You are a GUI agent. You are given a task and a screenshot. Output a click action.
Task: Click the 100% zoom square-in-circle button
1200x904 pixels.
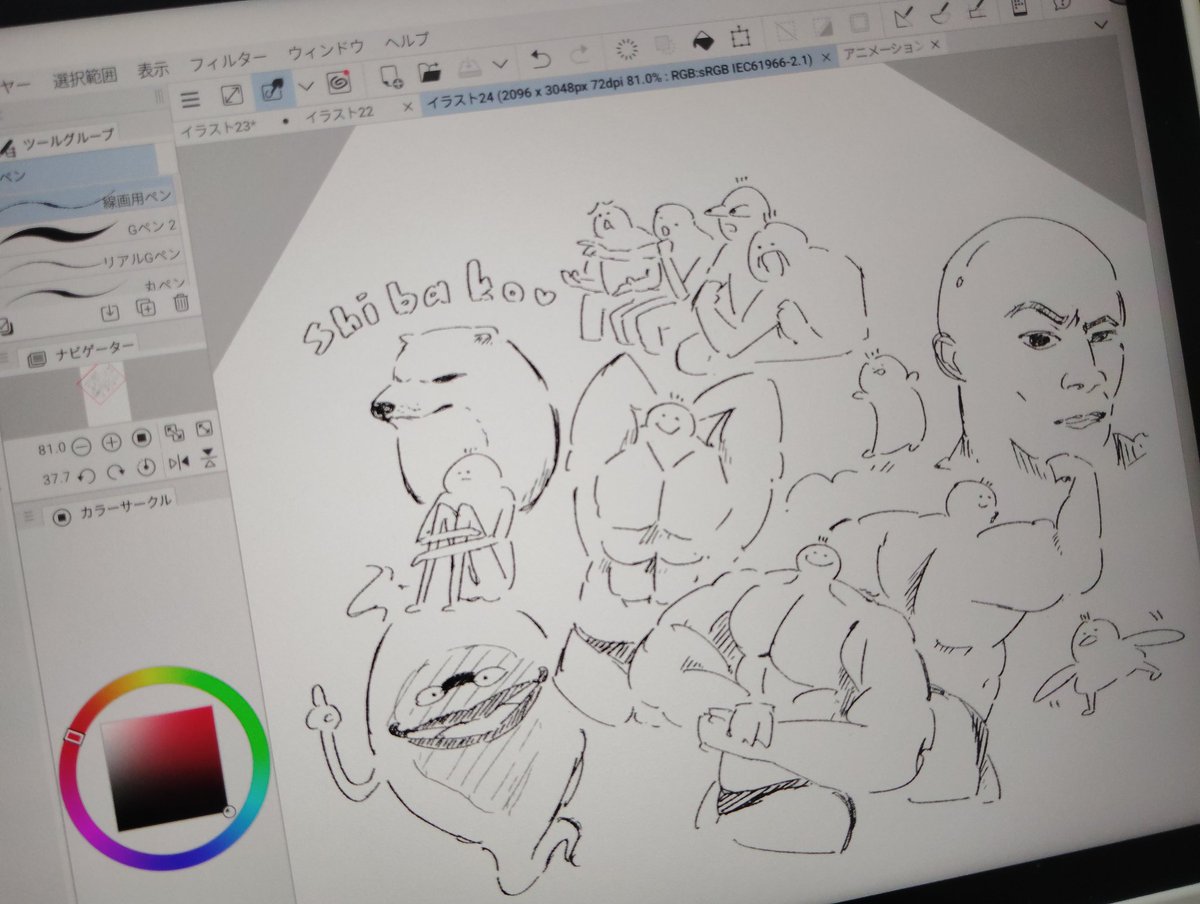141,437
